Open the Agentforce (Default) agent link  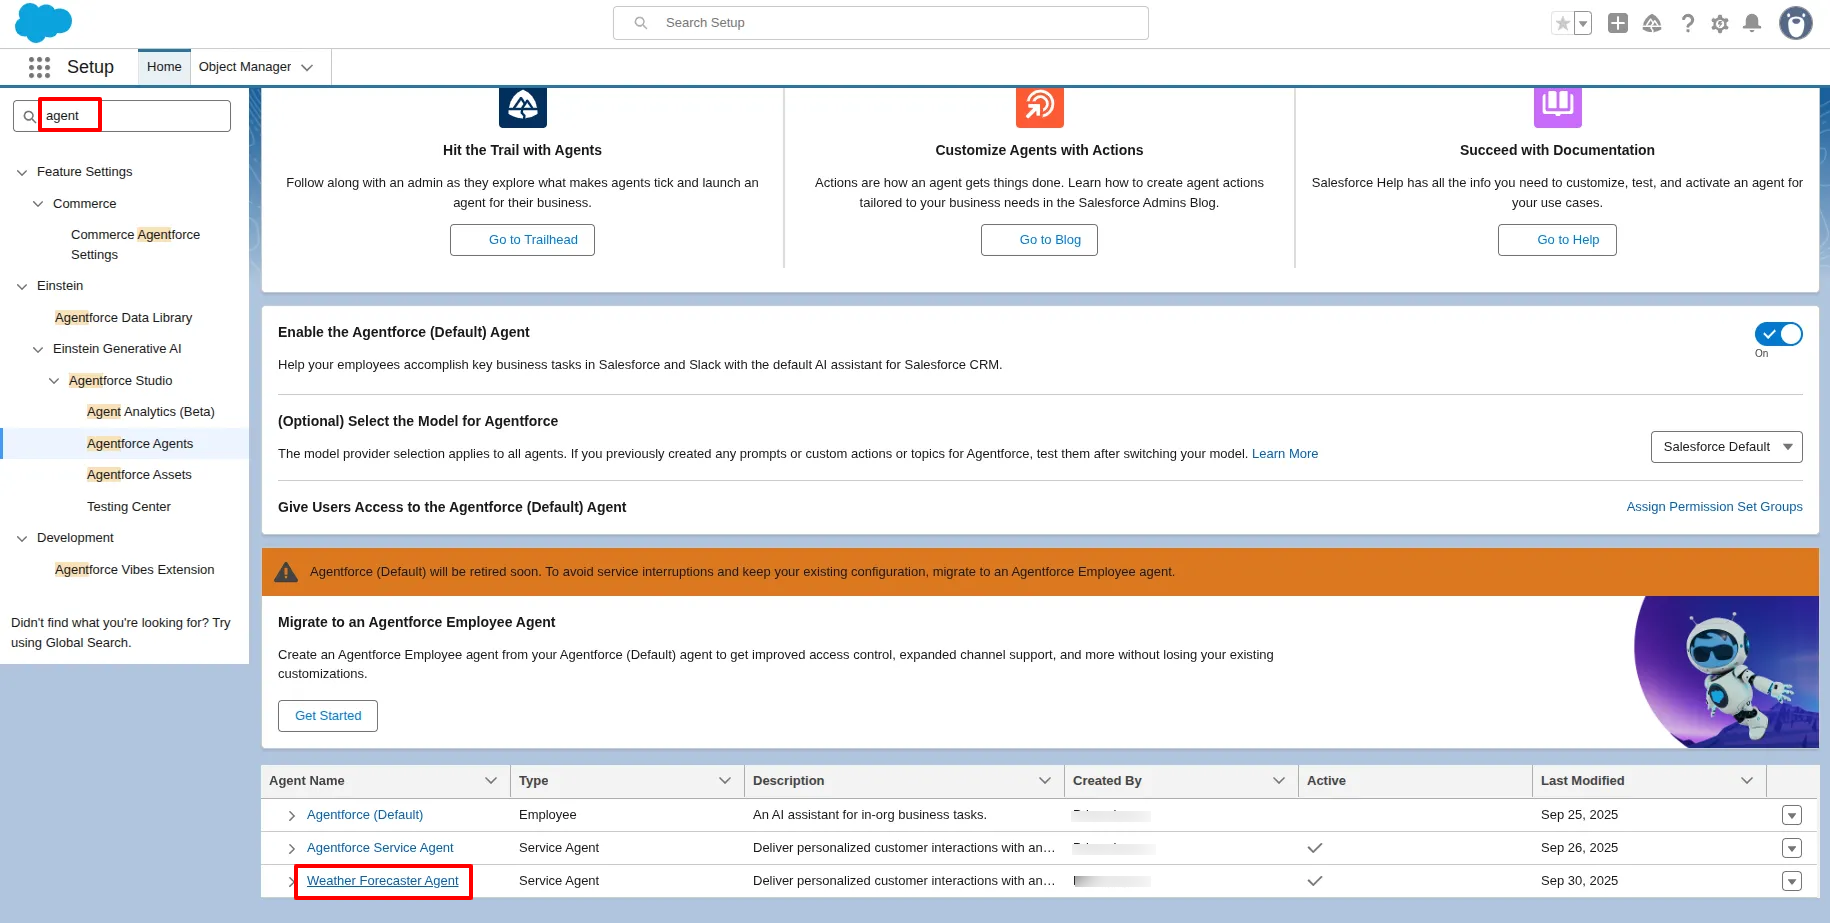point(365,815)
